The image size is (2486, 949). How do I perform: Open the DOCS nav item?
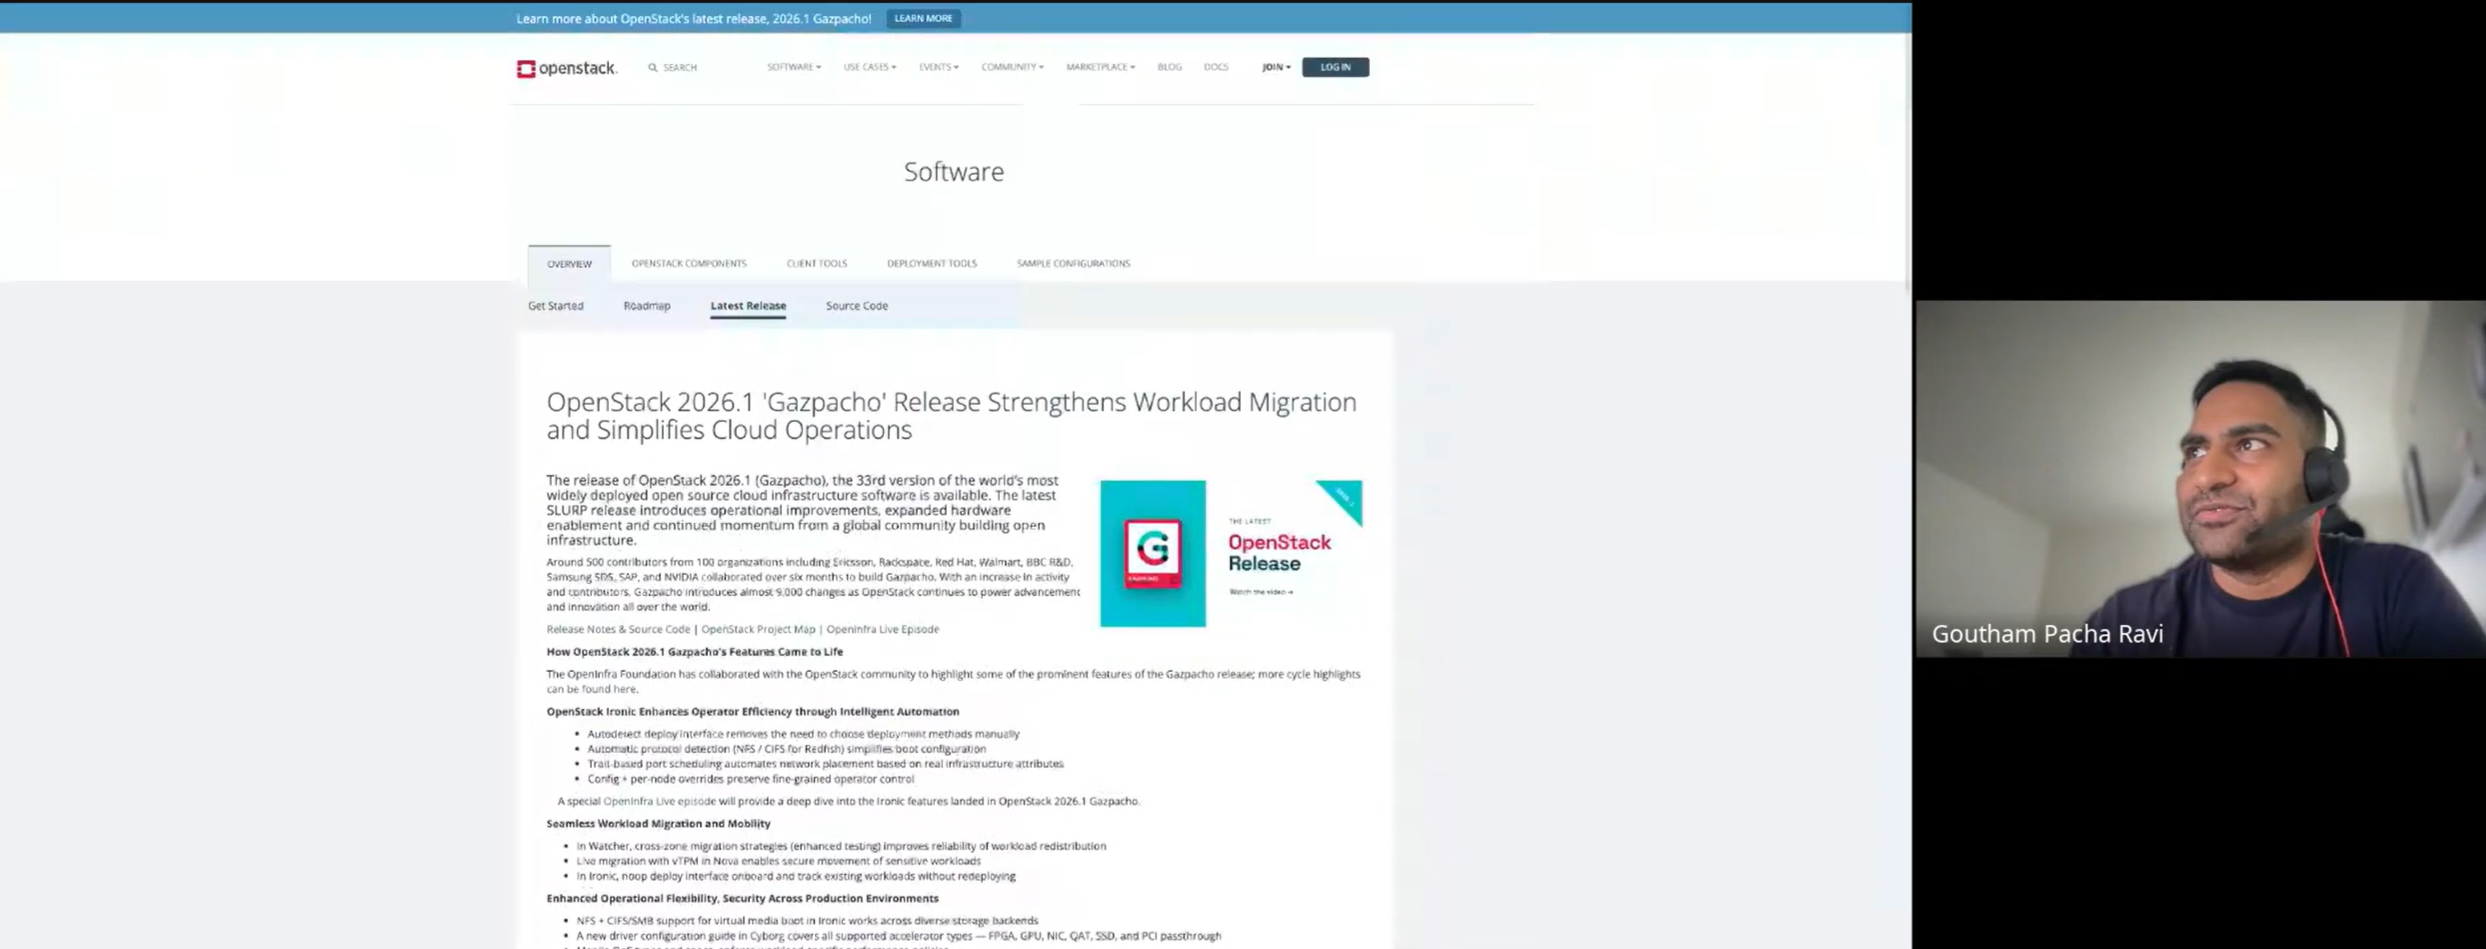pos(1216,67)
